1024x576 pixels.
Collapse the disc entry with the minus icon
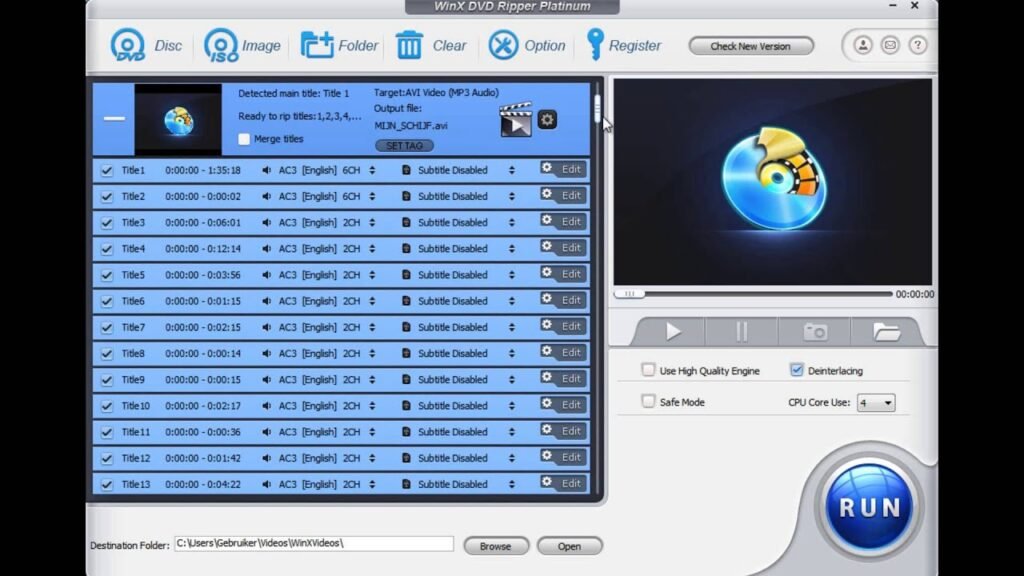point(114,118)
